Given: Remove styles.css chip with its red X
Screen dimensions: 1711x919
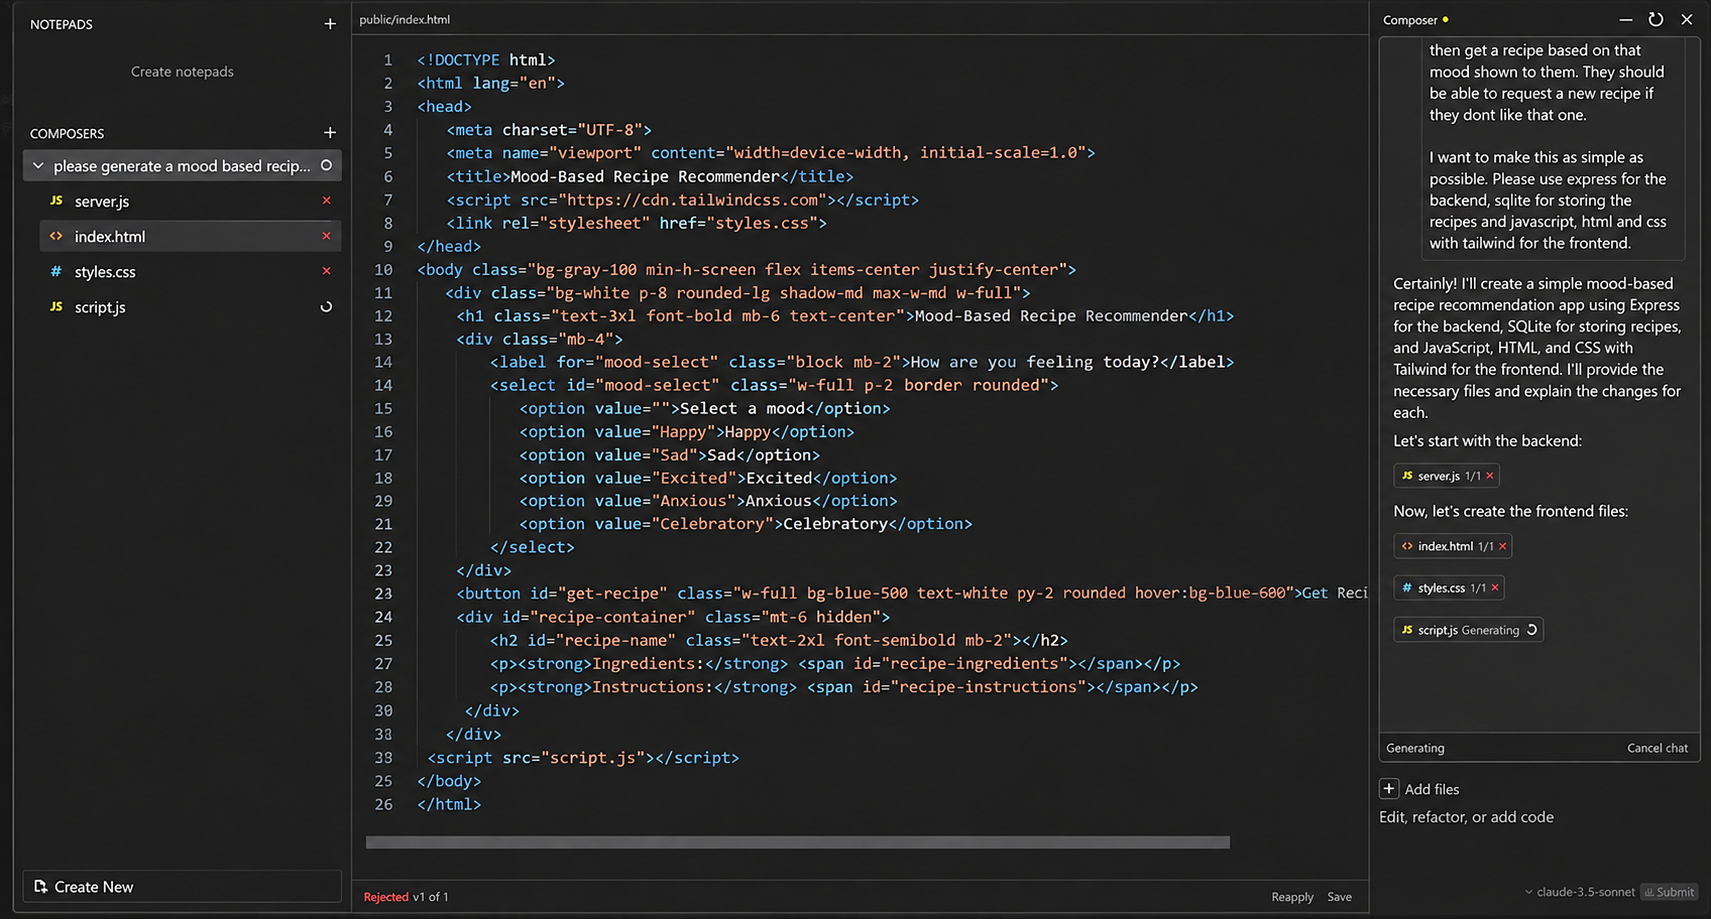Looking at the screenshot, I should 1495,588.
